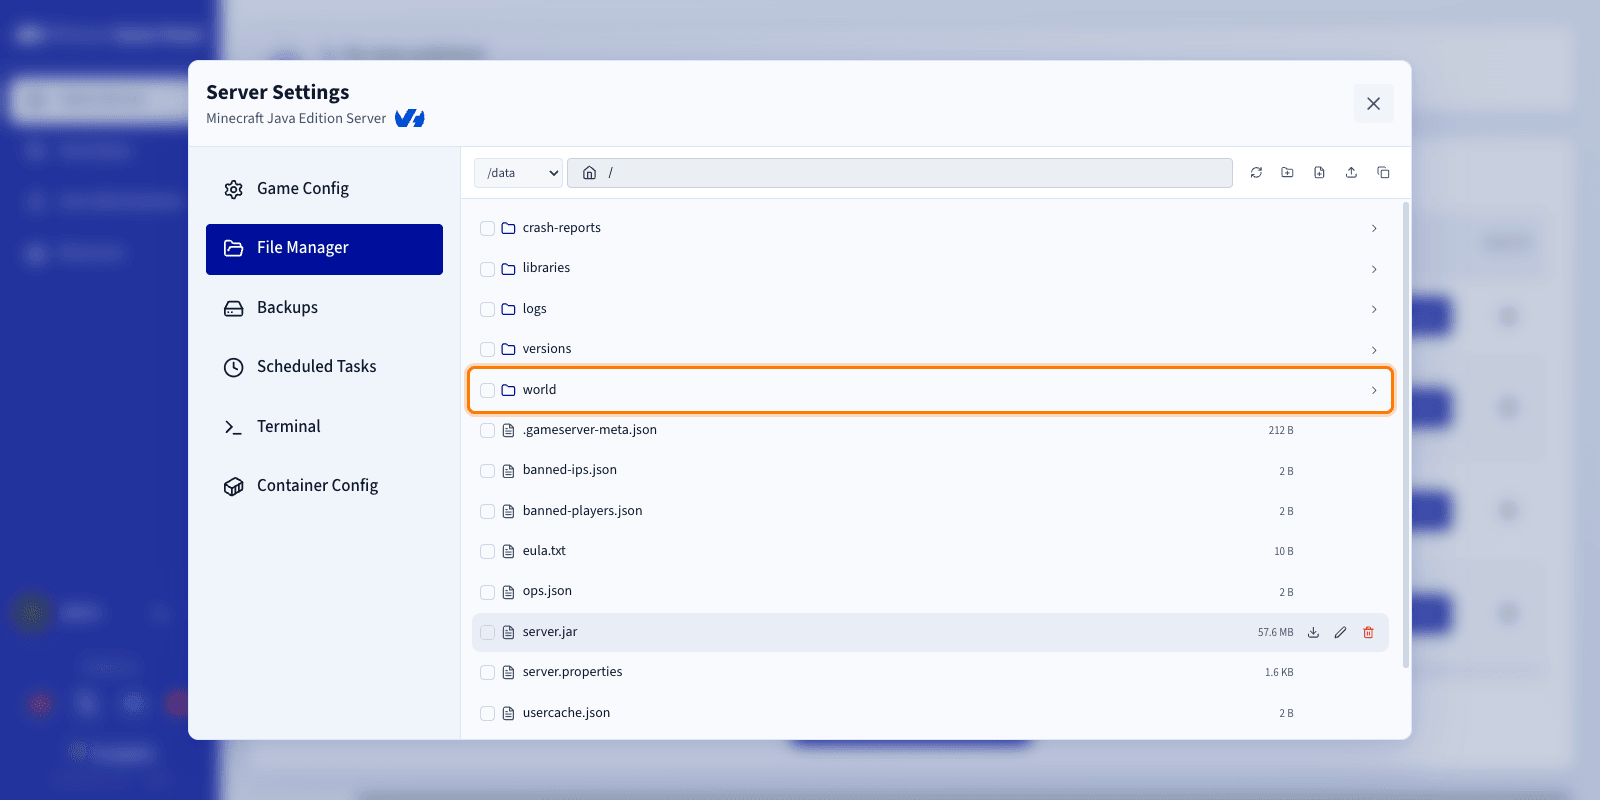Open usercache.json file
The height and width of the screenshot is (800, 1600).
pyautogui.click(x=566, y=713)
